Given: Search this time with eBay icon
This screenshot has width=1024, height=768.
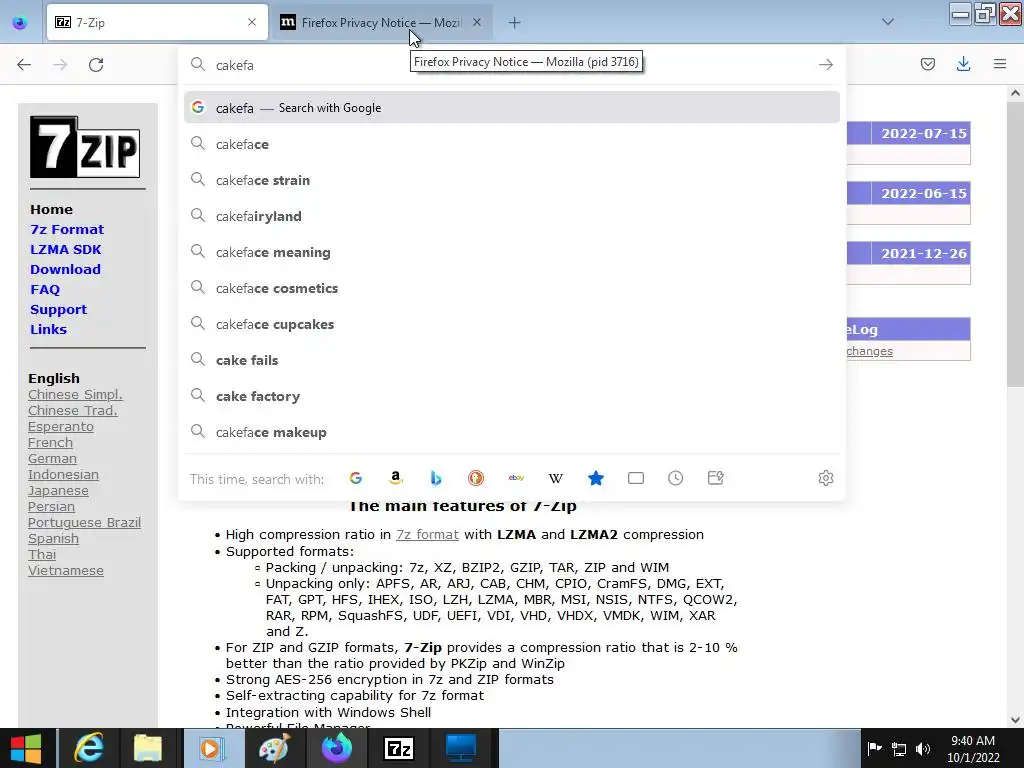Looking at the screenshot, I should (x=516, y=478).
